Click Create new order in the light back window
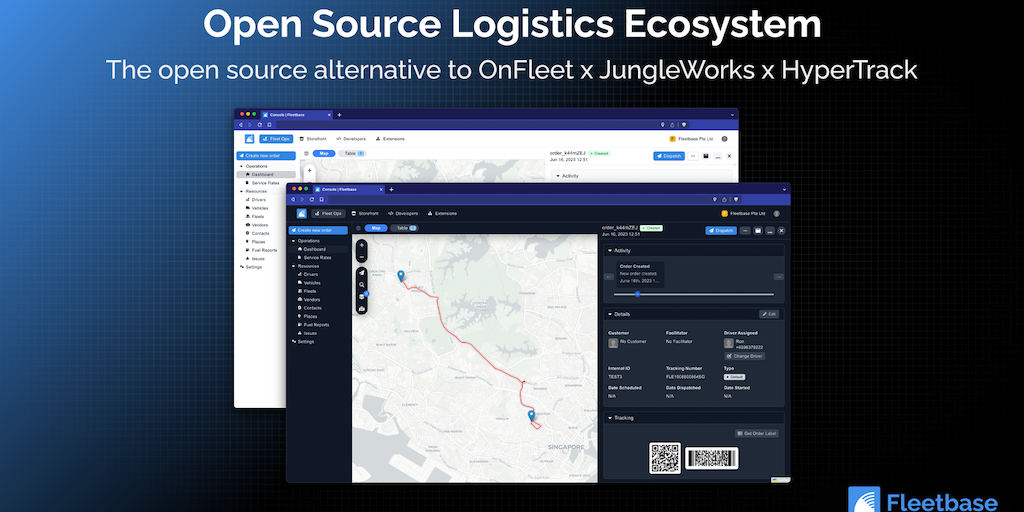1024x512 pixels. click(266, 156)
